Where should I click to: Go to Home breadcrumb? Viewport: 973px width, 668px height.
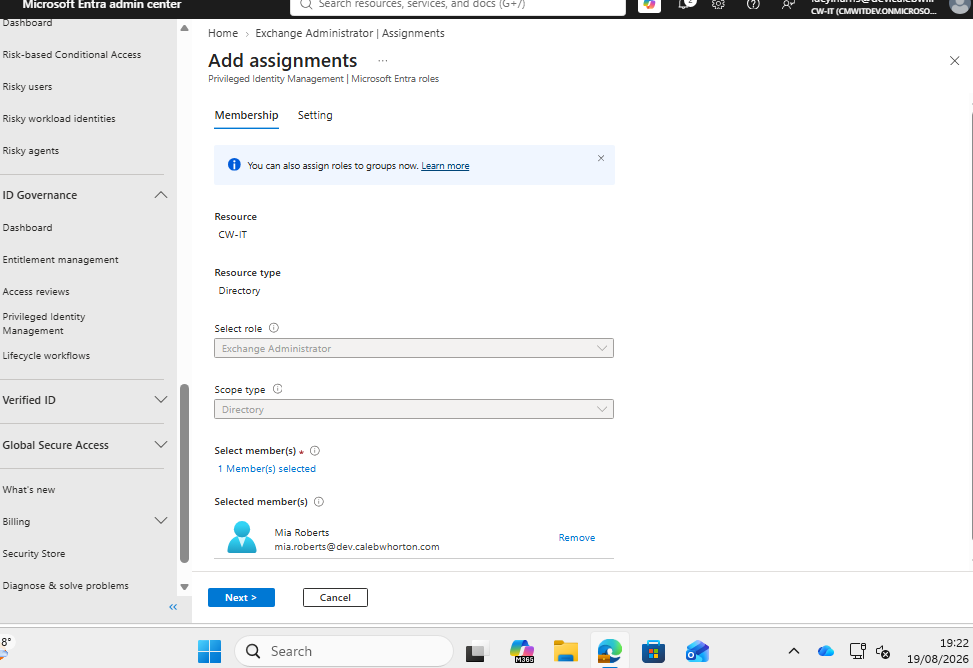(x=223, y=34)
